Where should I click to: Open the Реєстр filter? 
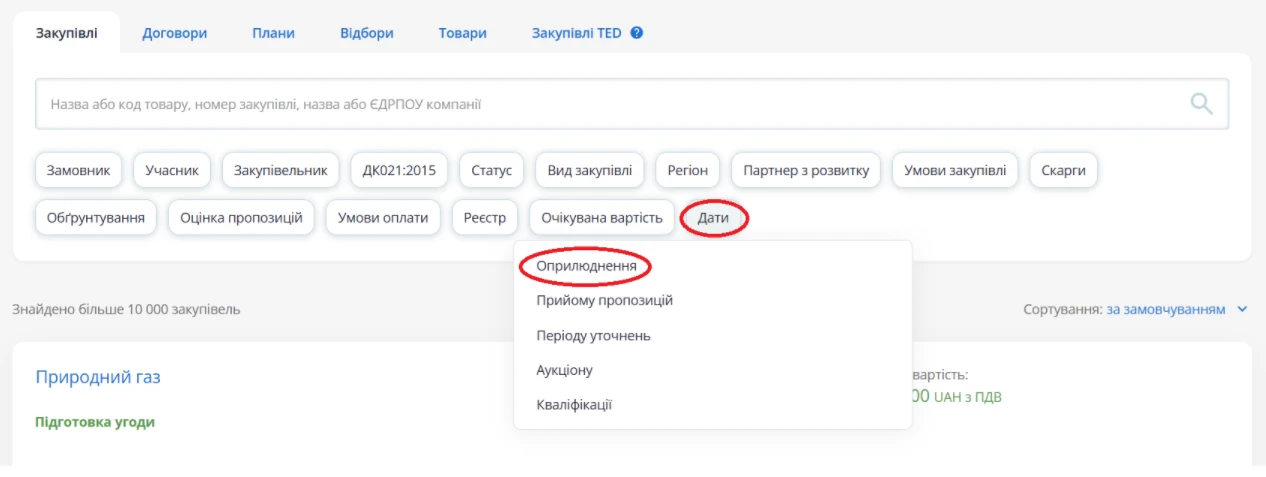485,217
